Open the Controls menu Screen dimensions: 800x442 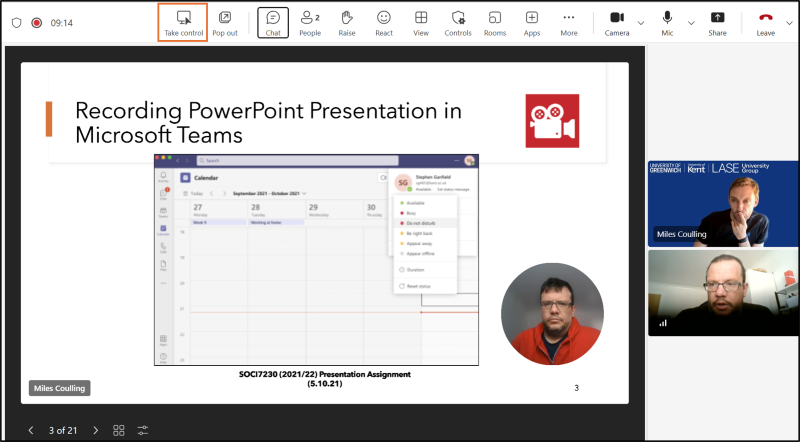458,23
